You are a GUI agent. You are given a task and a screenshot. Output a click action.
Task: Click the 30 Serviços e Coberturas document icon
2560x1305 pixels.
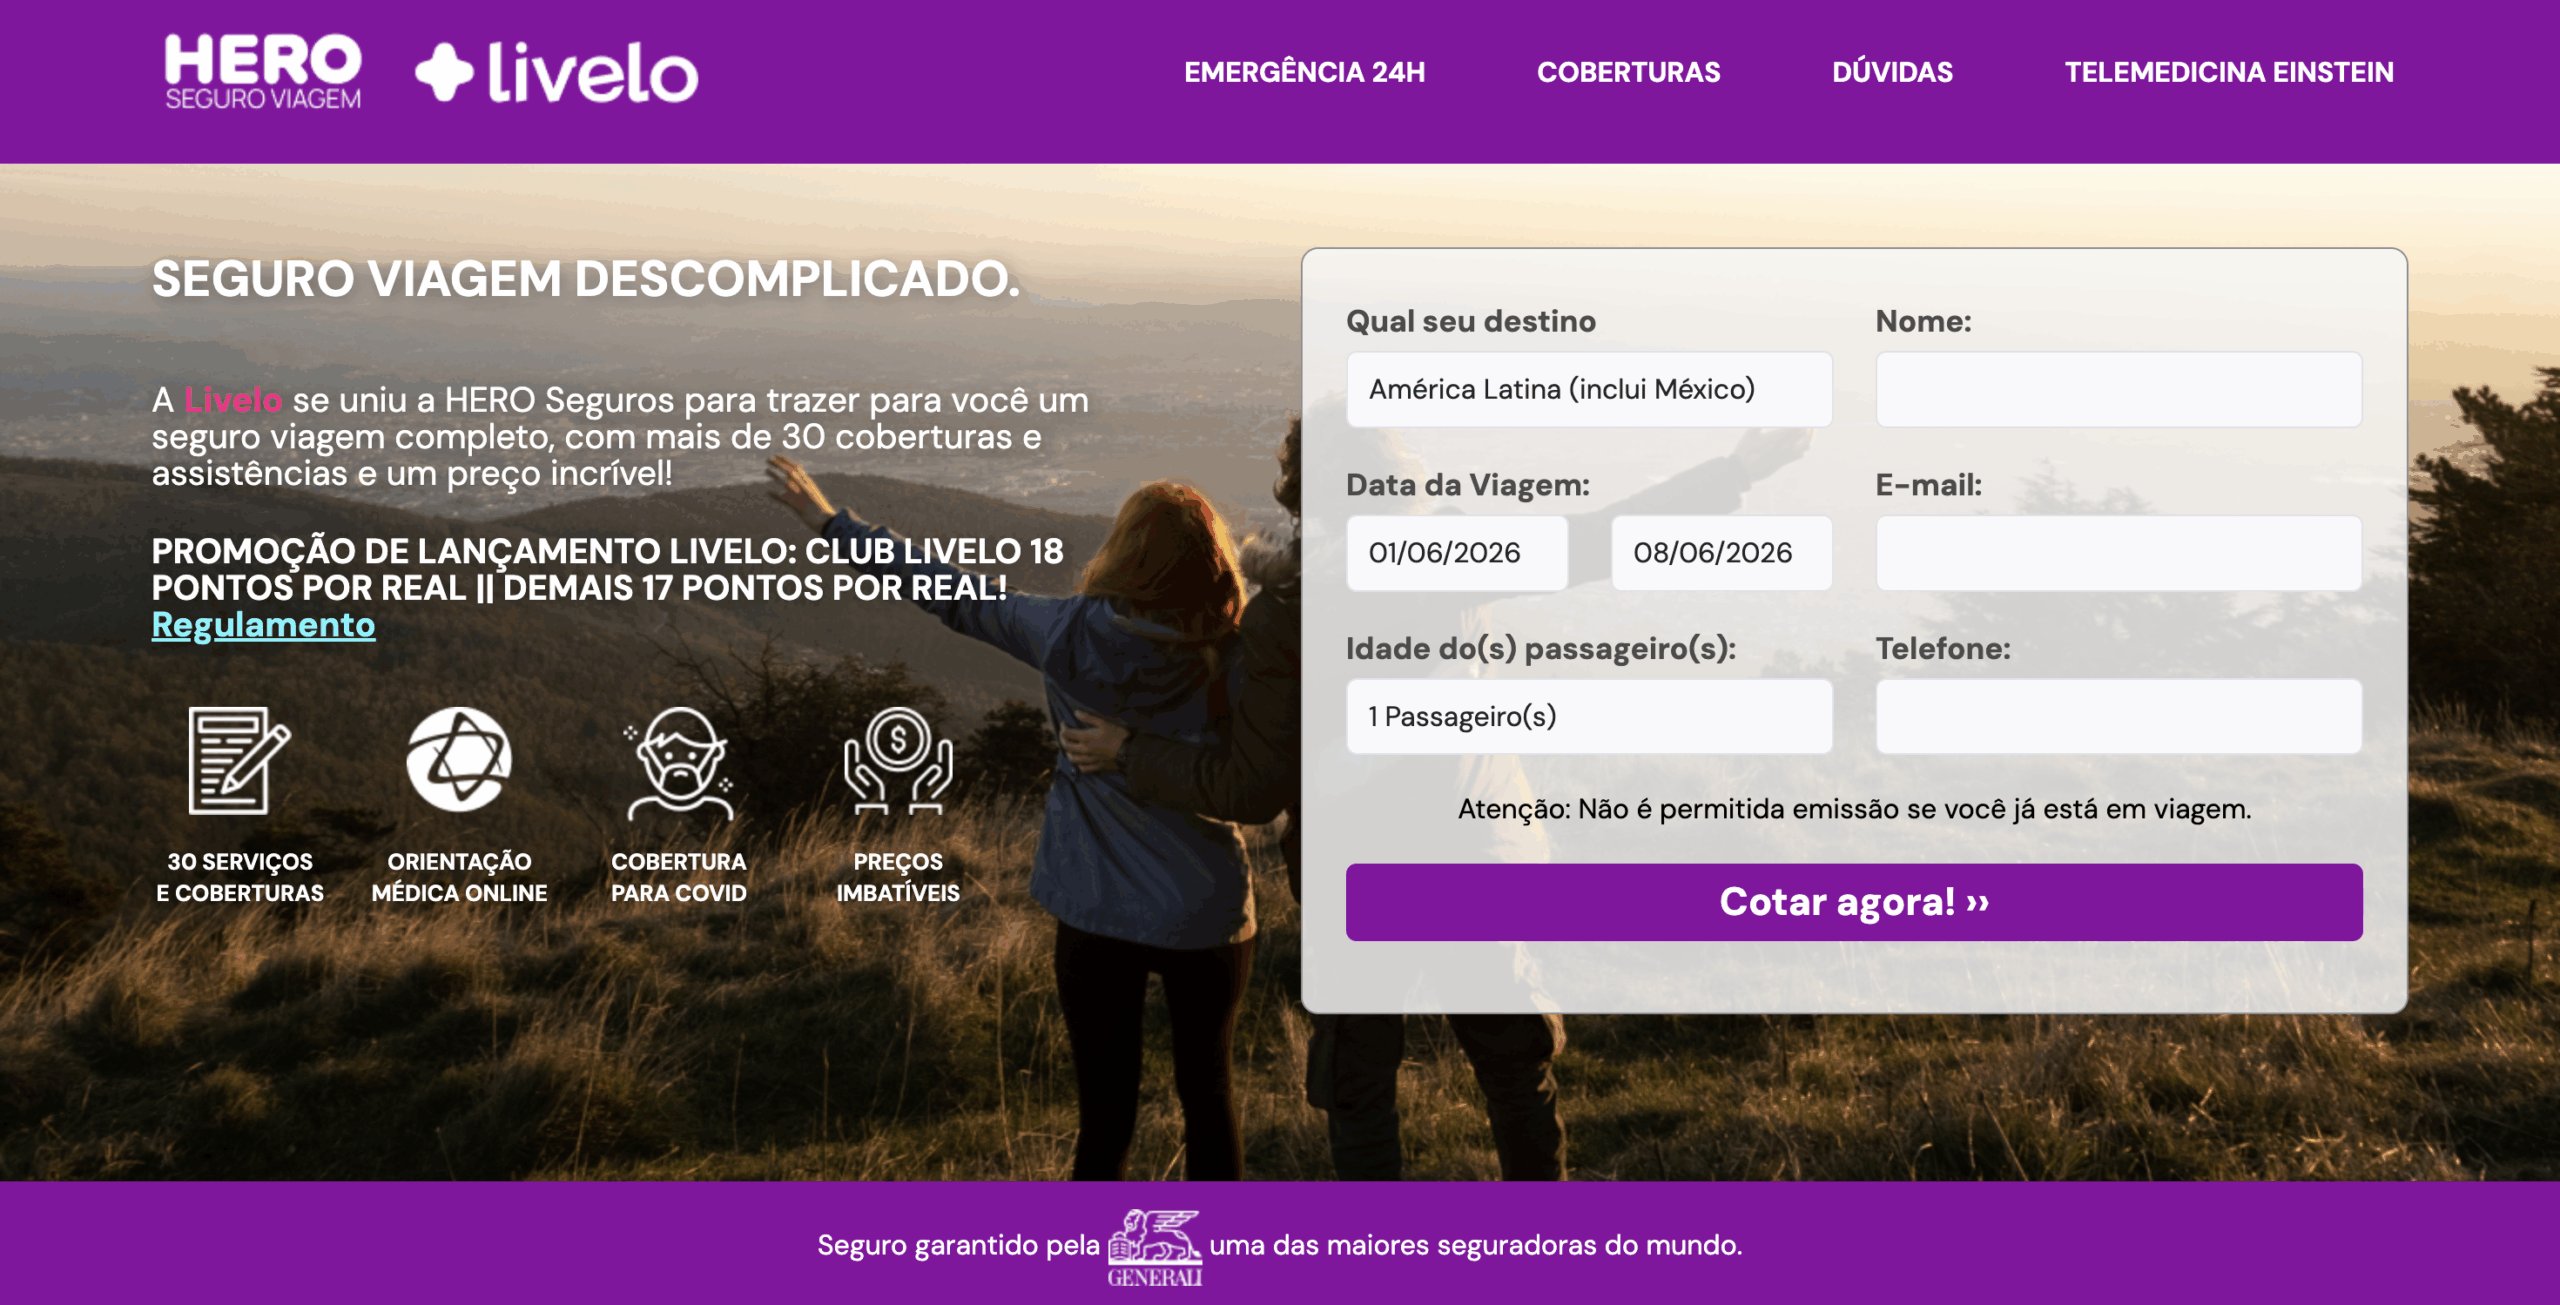tap(239, 760)
